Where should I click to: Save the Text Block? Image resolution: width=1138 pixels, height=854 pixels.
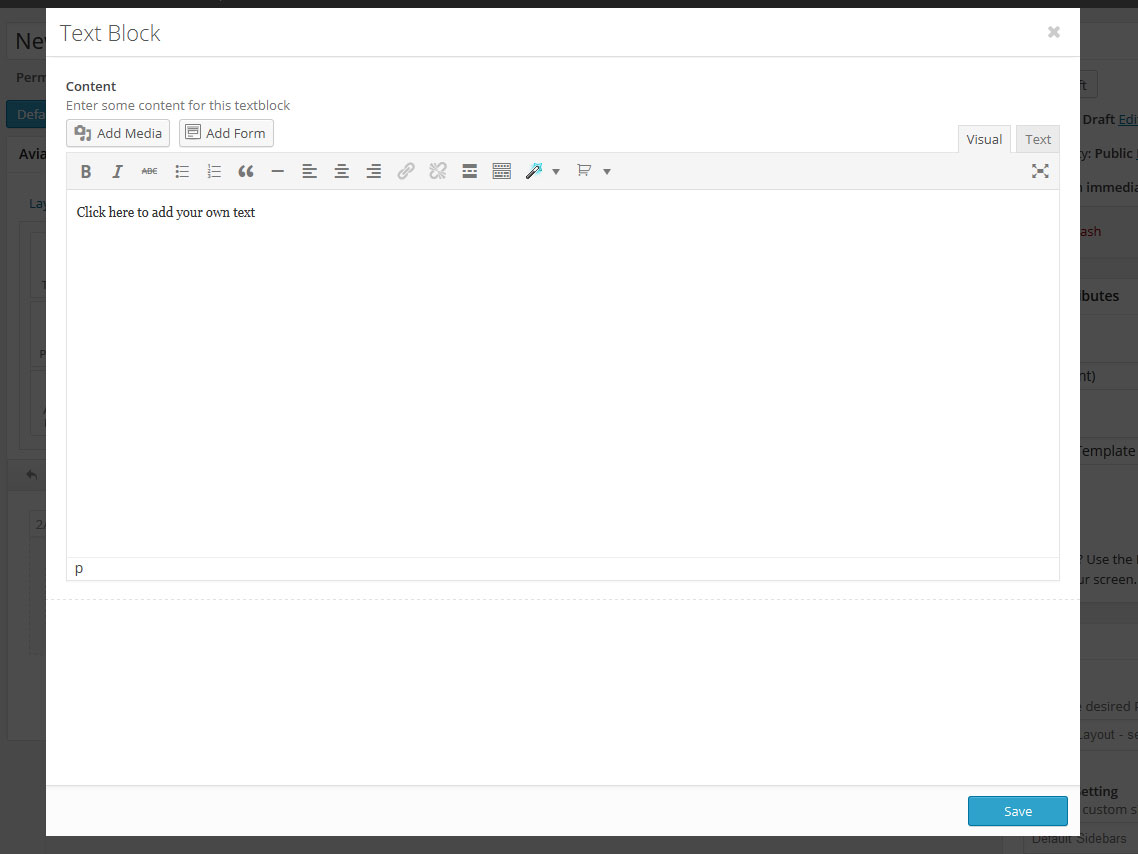1018,811
